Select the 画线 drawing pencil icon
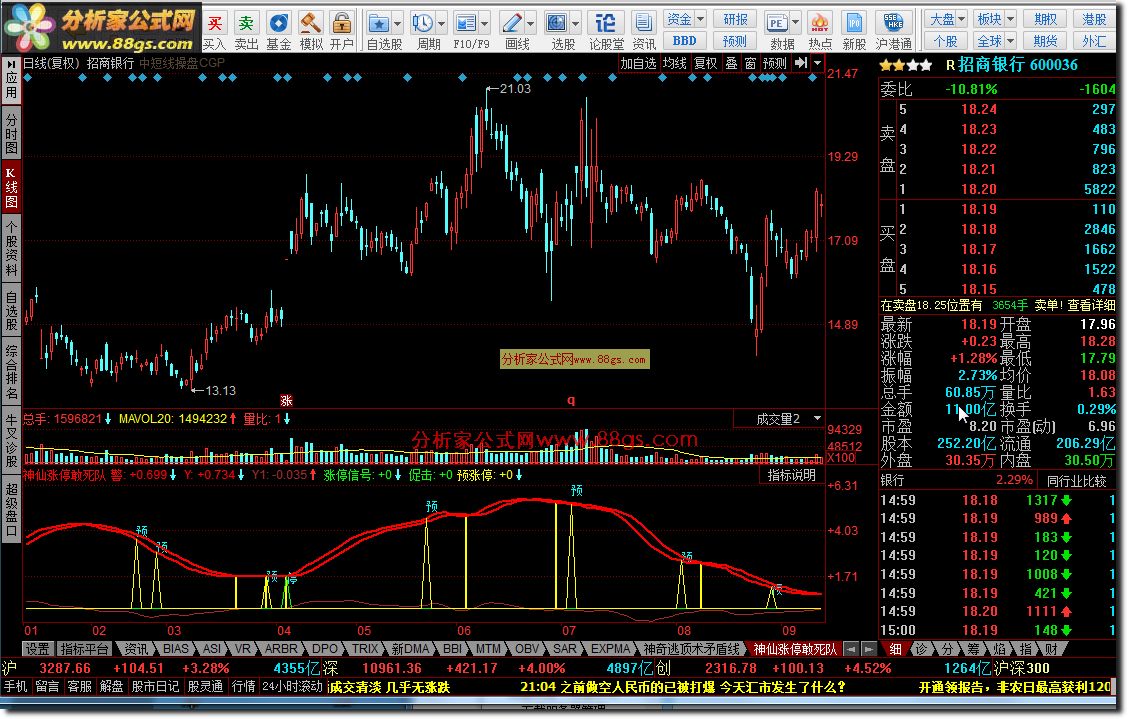 coord(512,24)
